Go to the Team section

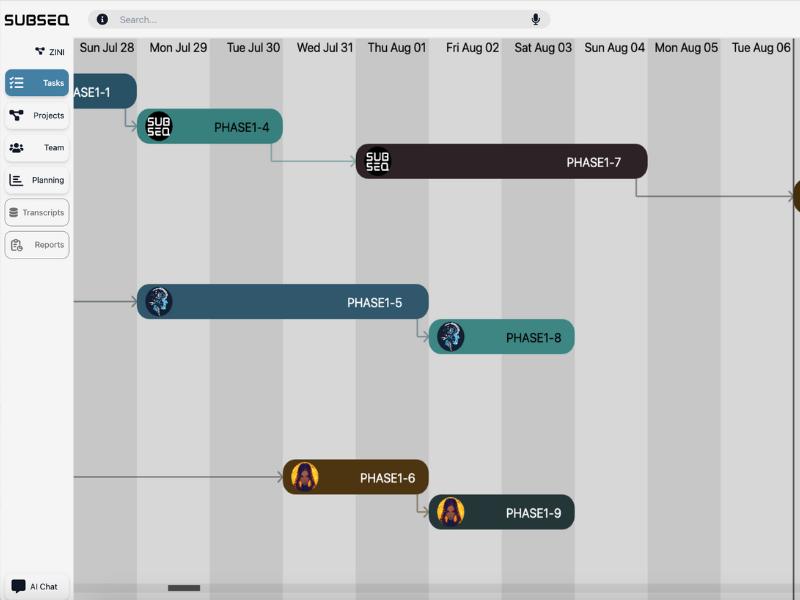(37, 147)
